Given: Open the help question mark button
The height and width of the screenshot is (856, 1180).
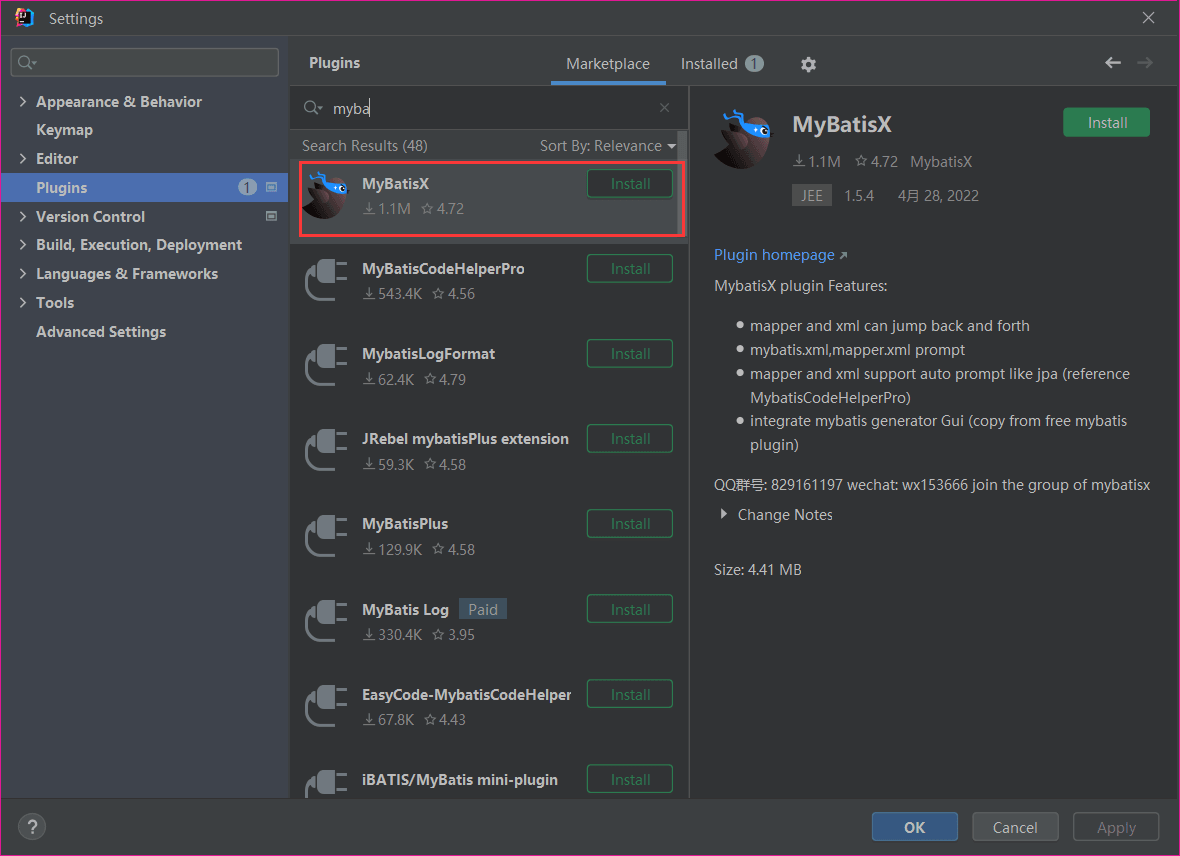Looking at the screenshot, I should [32, 827].
